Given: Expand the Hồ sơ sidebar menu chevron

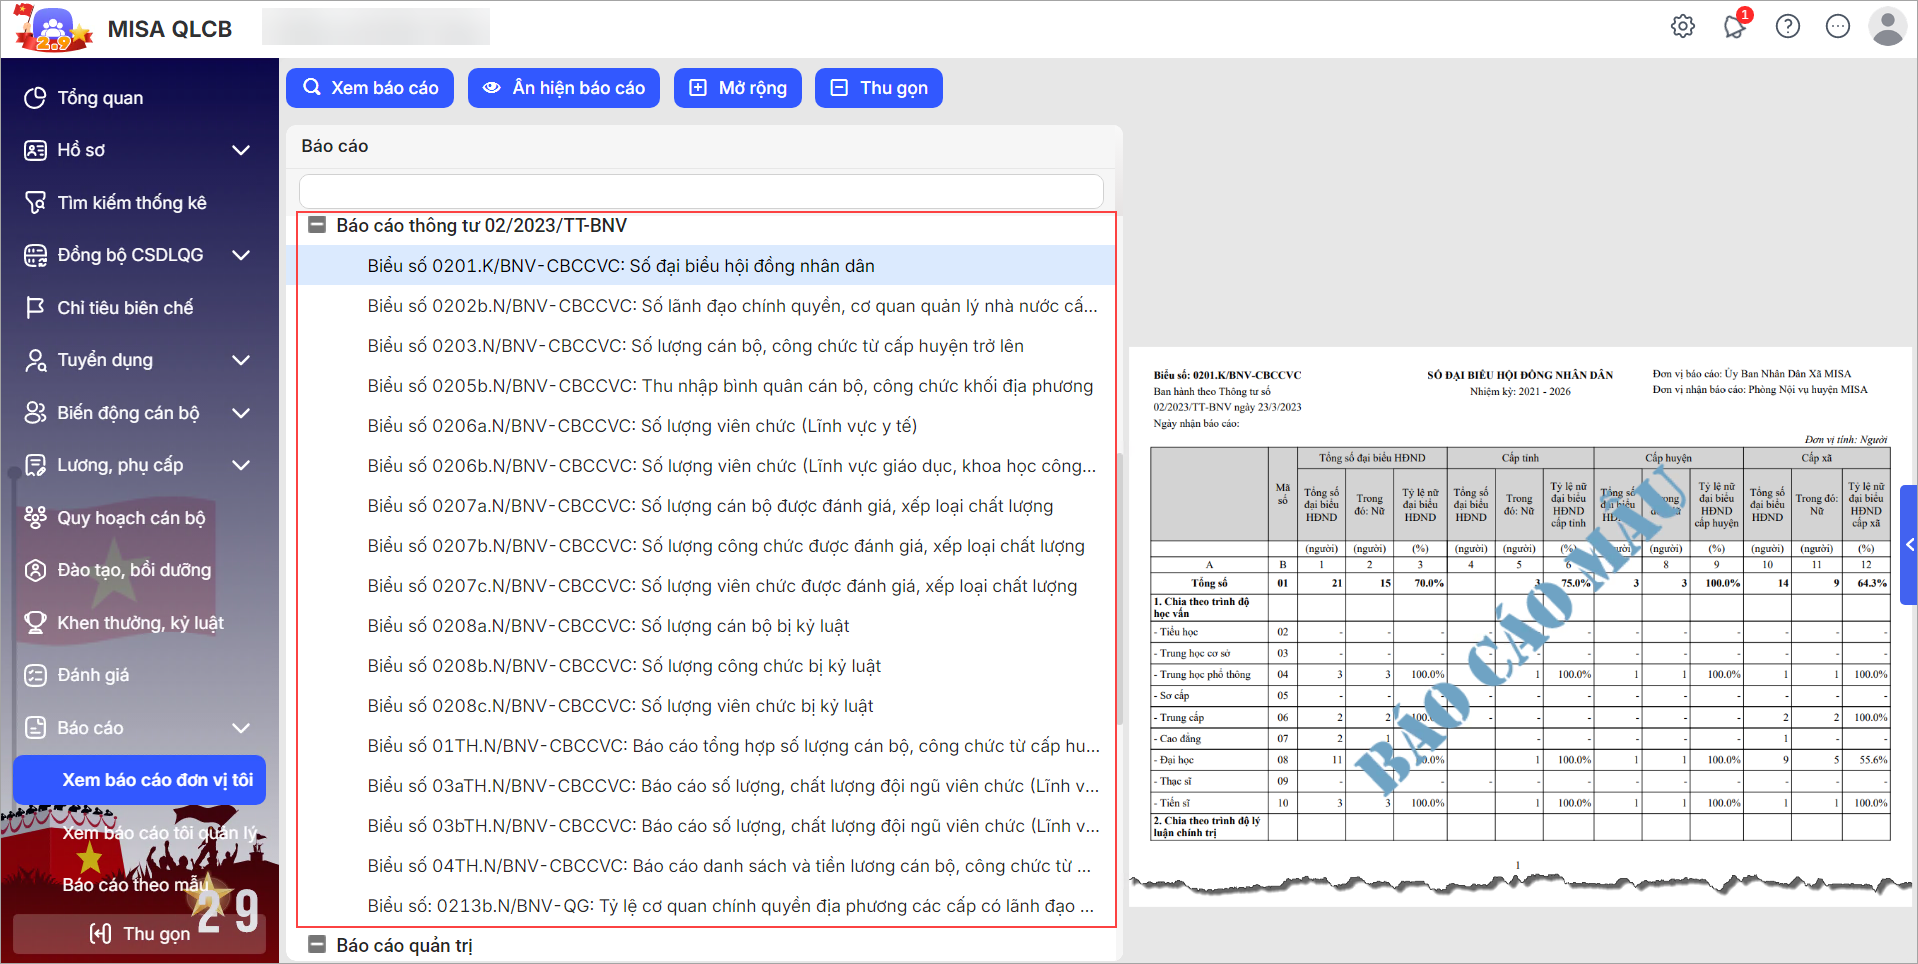Looking at the screenshot, I should (x=241, y=150).
